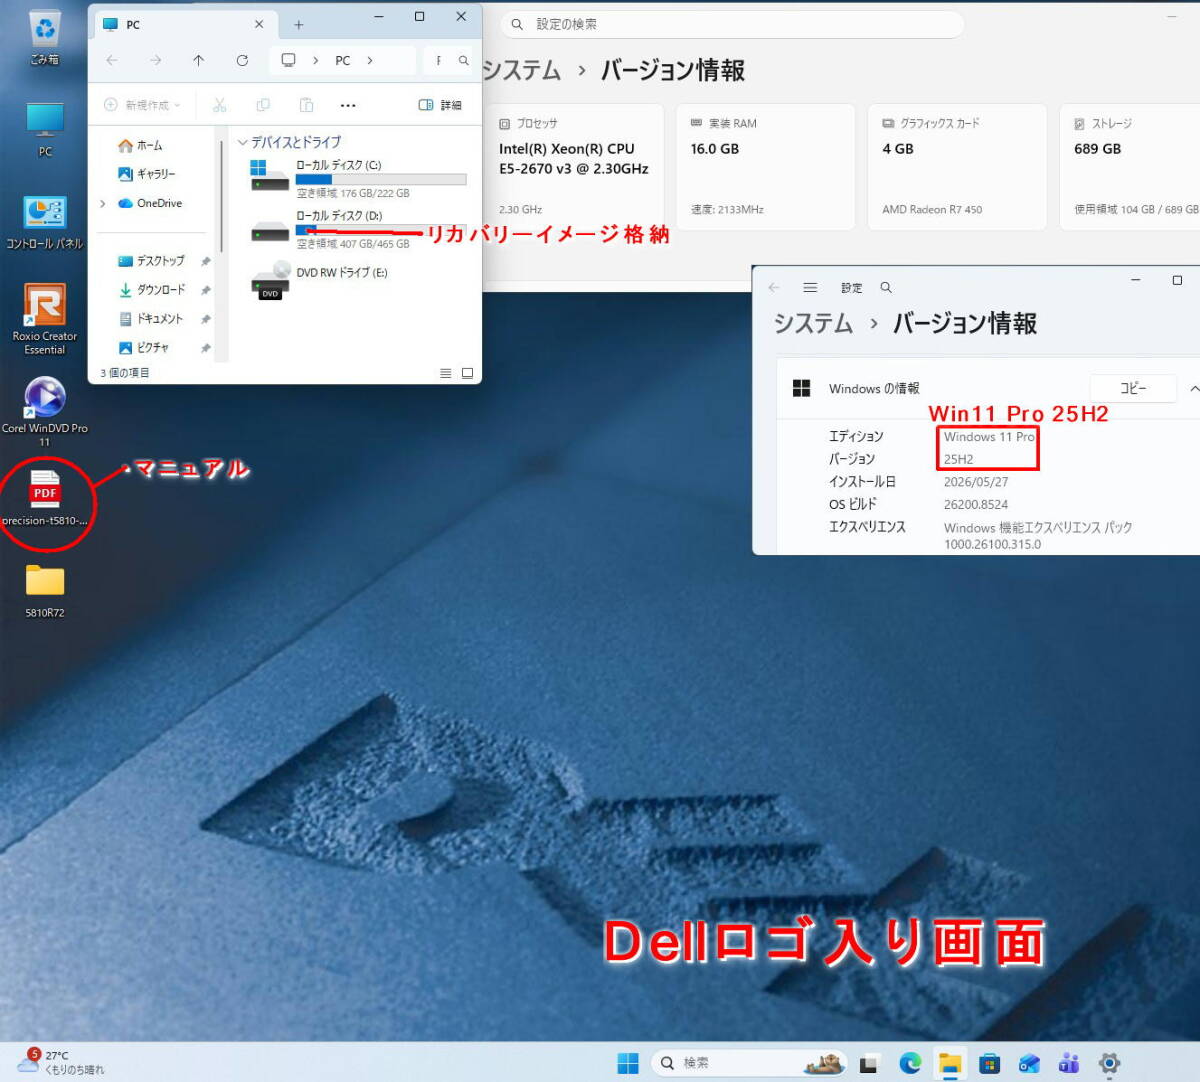
Task: Add a new tab in File Explorer
Action: (298, 25)
